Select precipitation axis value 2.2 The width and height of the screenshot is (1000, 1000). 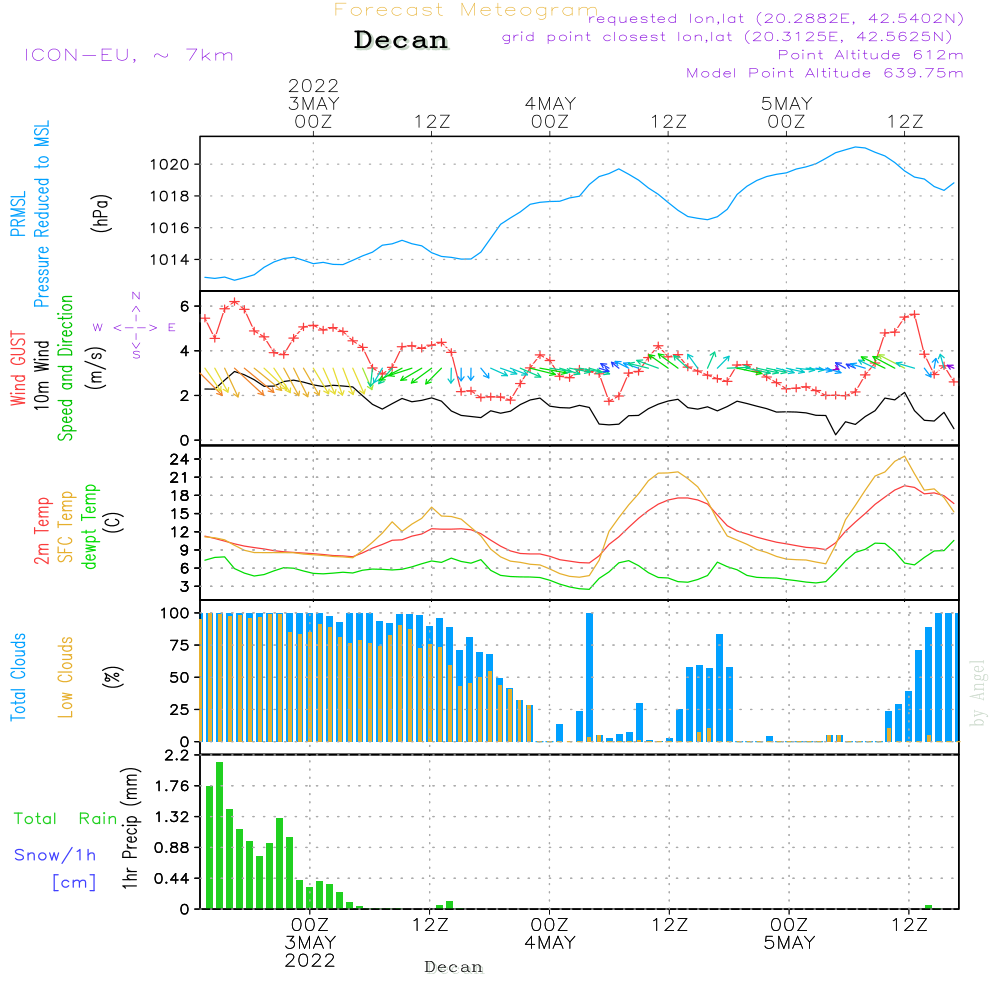click(x=177, y=756)
